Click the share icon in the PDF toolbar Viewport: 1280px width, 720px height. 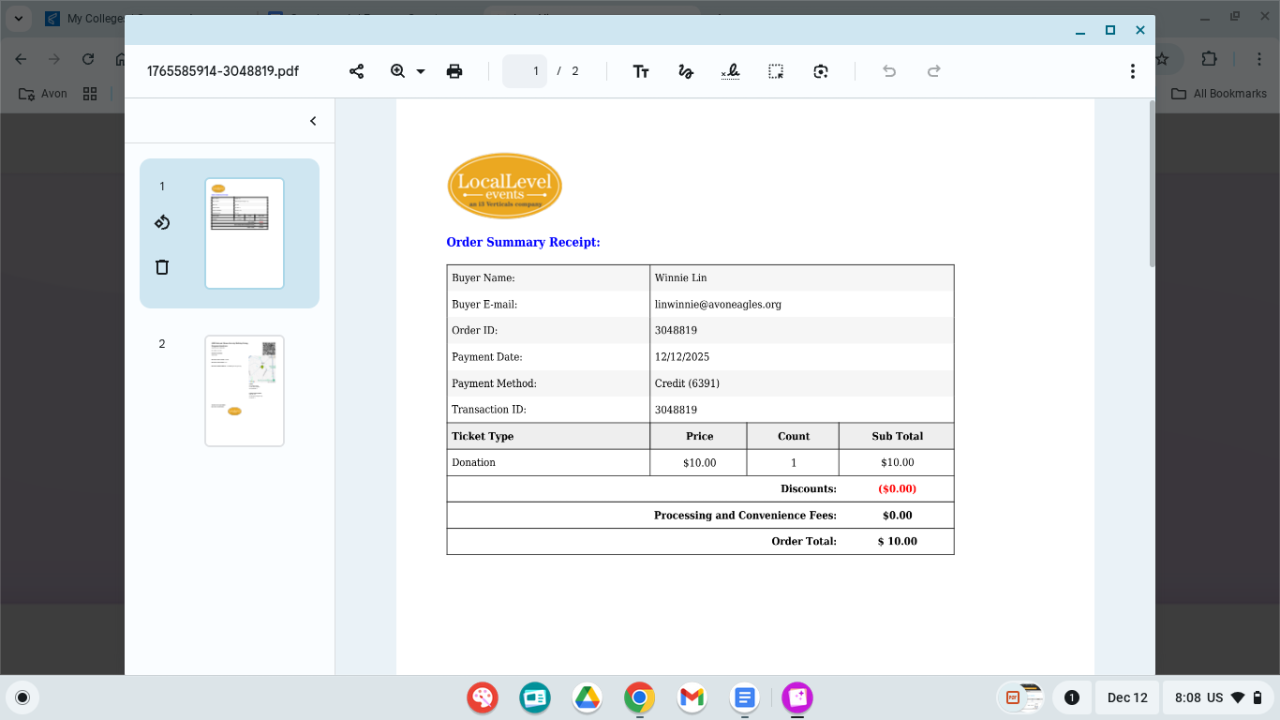[x=356, y=71]
